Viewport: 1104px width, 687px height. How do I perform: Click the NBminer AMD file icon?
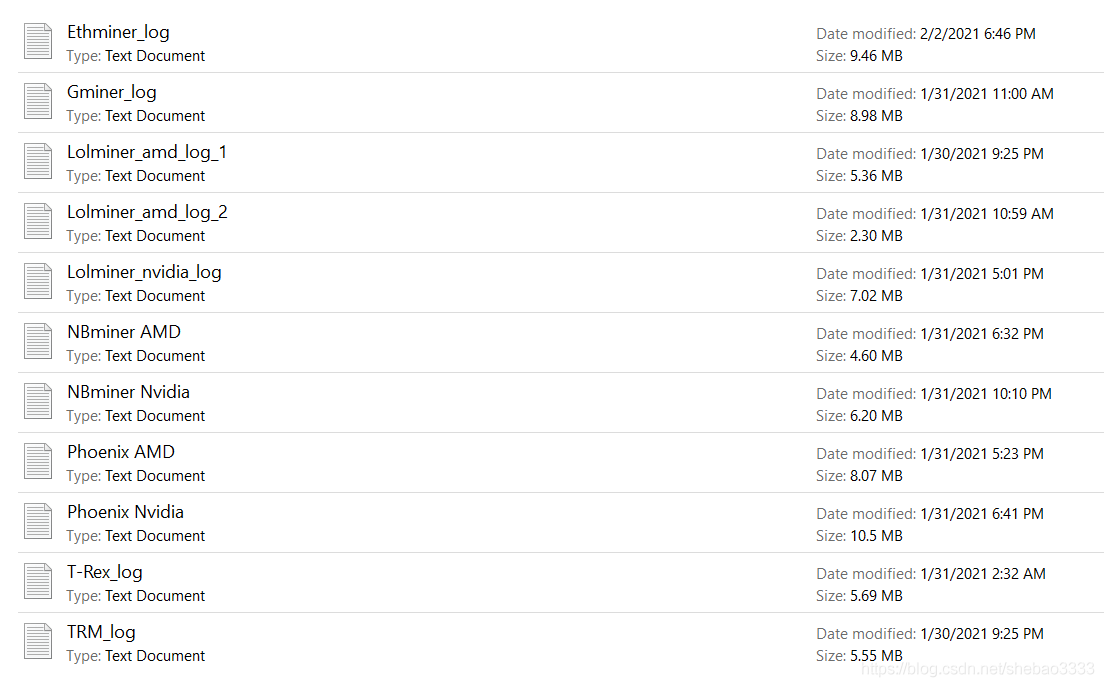click(38, 341)
